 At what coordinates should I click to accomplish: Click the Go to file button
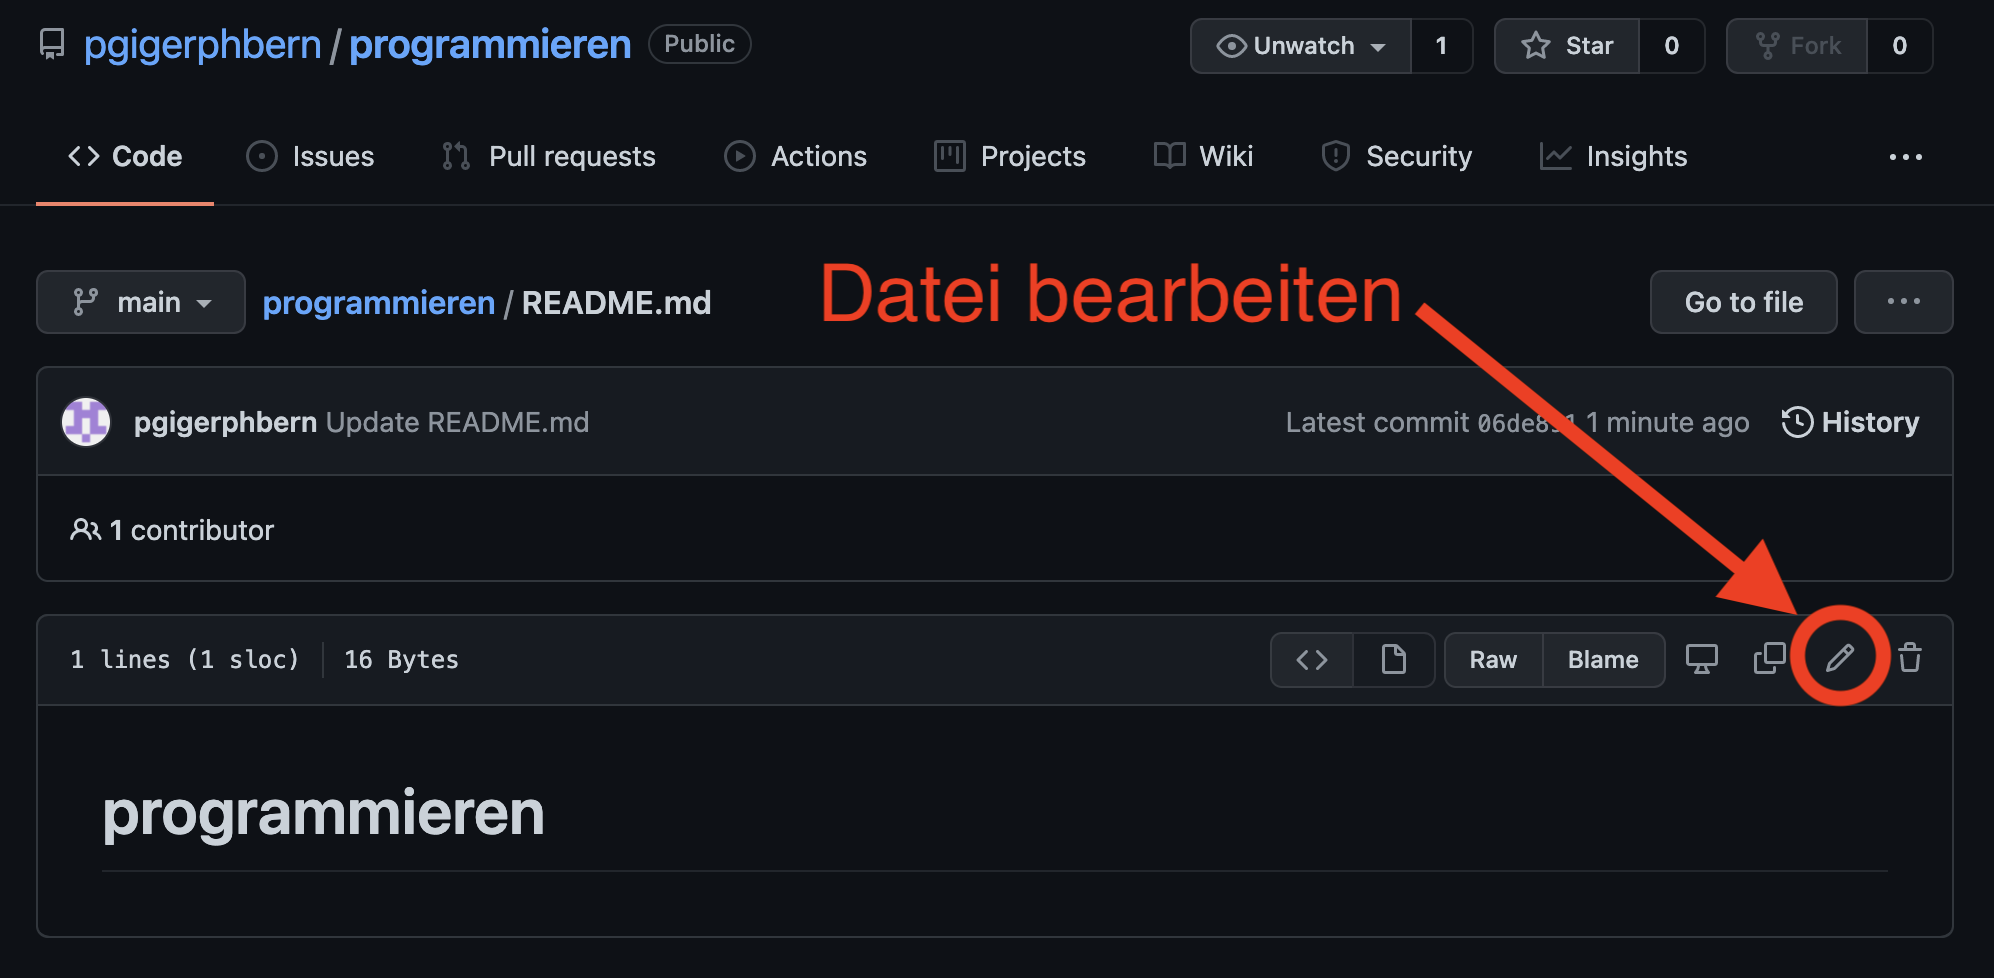tap(1743, 302)
